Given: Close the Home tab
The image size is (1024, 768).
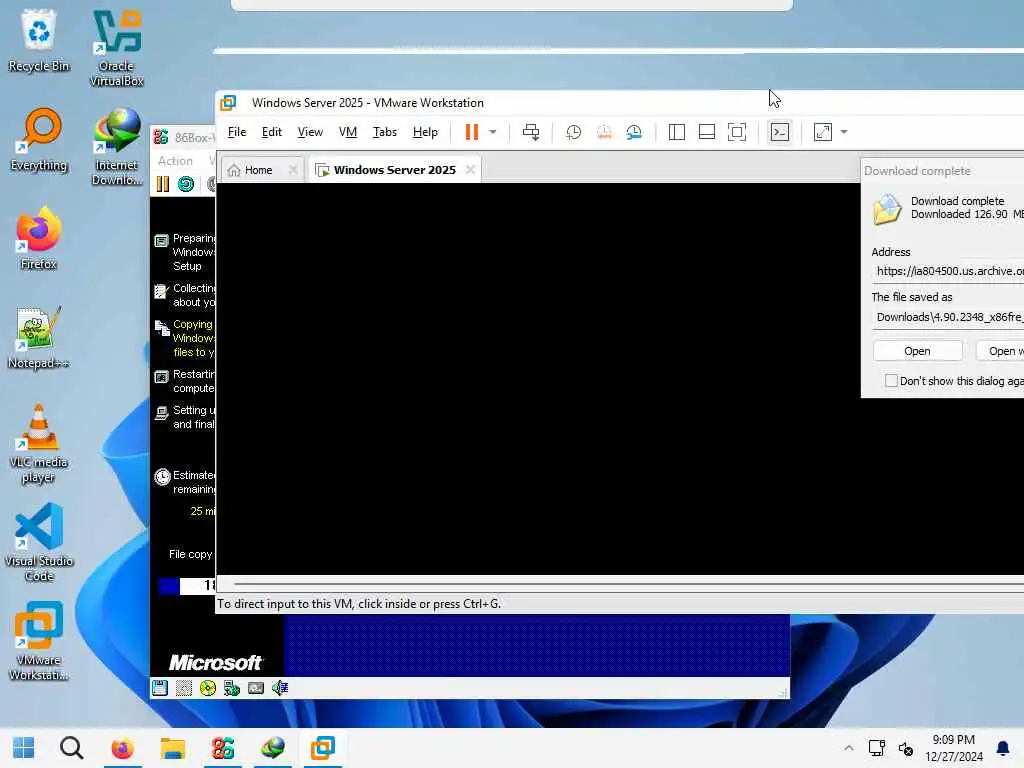Looking at the screenshot, I should [x=293, y=170].
